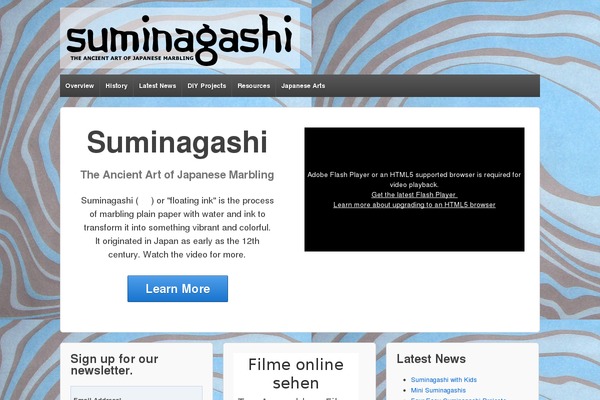Click the Learn More button
Image resolution: width=600 pixels, height=400 pixels.
(x=178, y=289)
